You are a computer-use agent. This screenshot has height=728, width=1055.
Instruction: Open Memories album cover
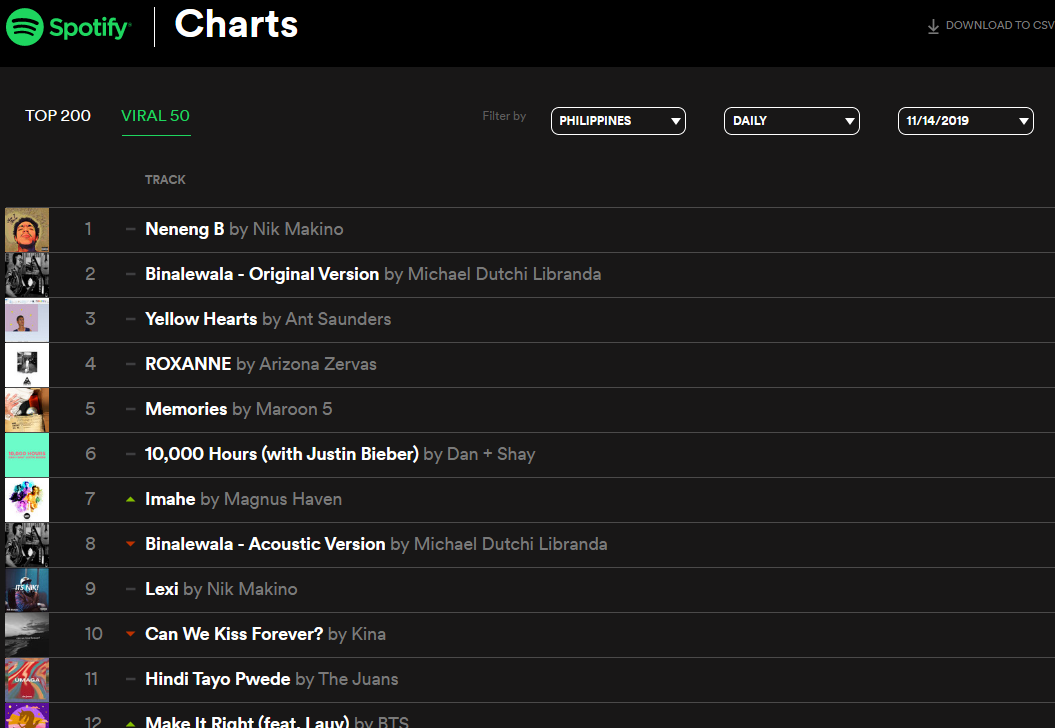[x=27, y=410]
